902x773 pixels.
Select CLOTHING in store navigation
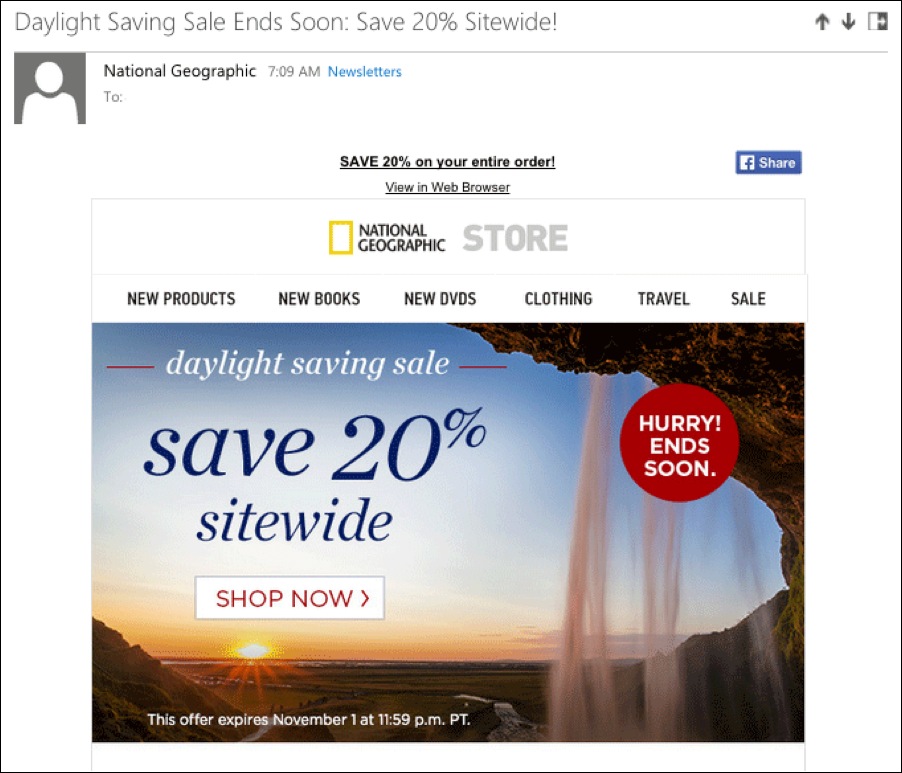click(x=558, y=299)
